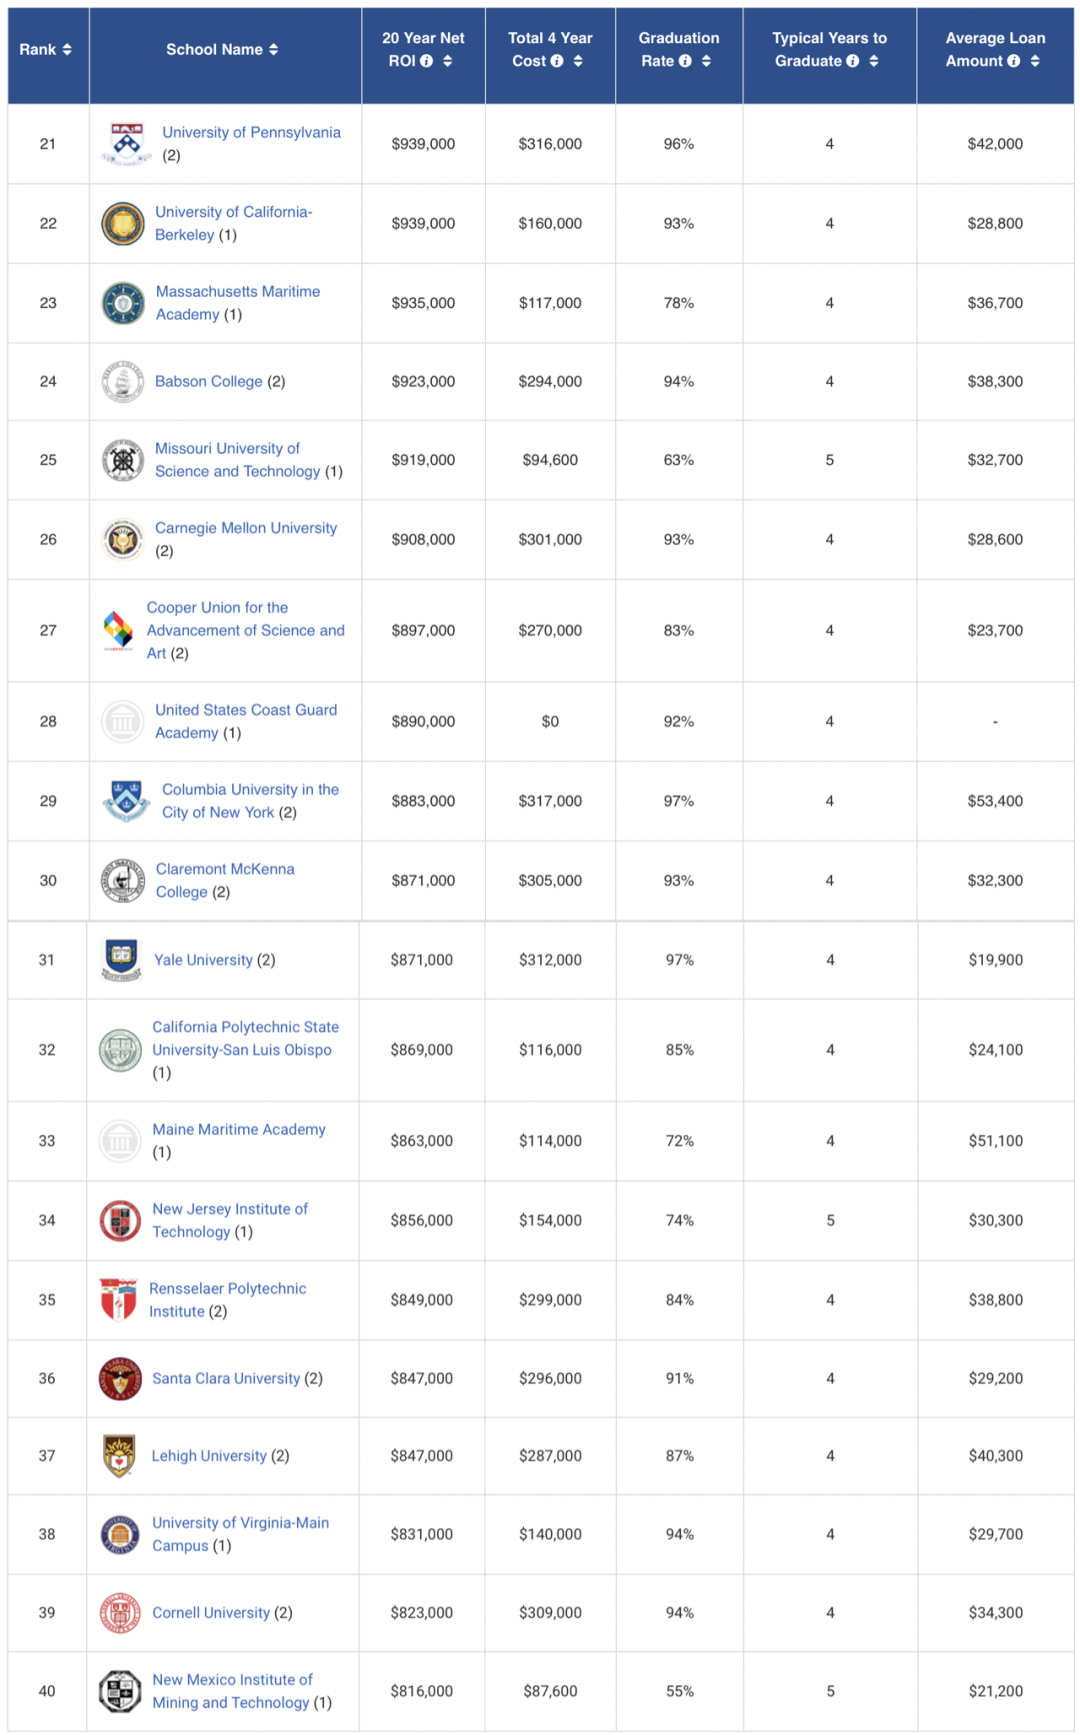Click the Babson College logo
The width and height of the screenshot is (1080, 1735).
pyautogui.click(x=123, y=381)
